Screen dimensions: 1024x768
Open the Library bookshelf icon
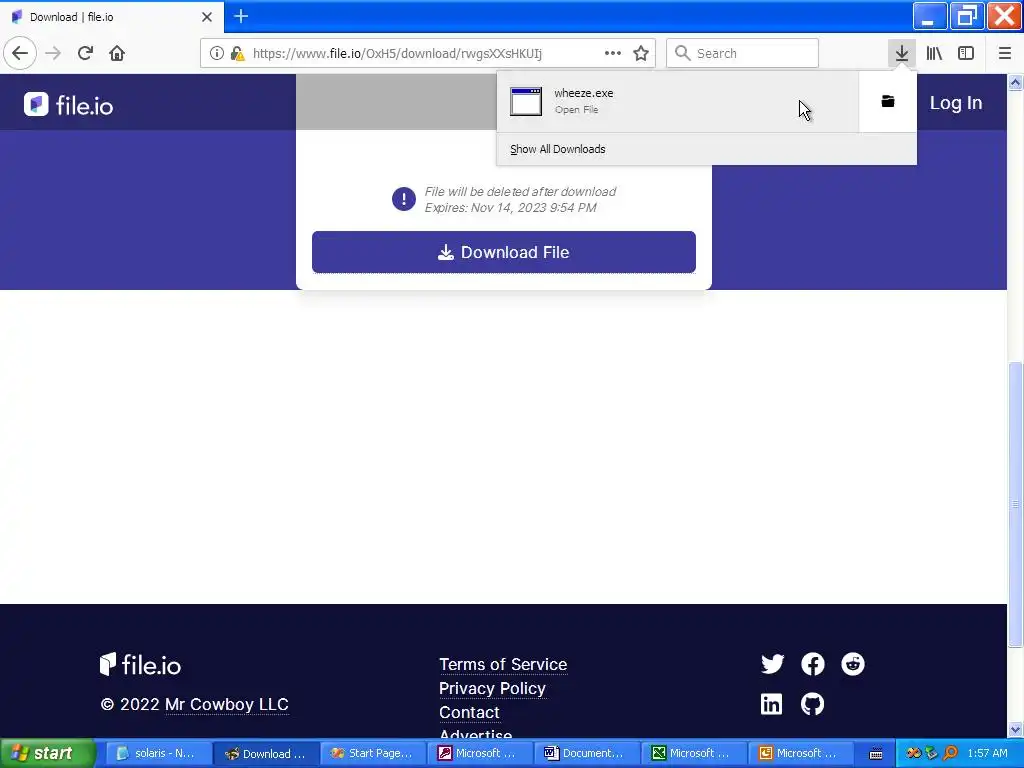pyautogui.click(x=934, y=53)
